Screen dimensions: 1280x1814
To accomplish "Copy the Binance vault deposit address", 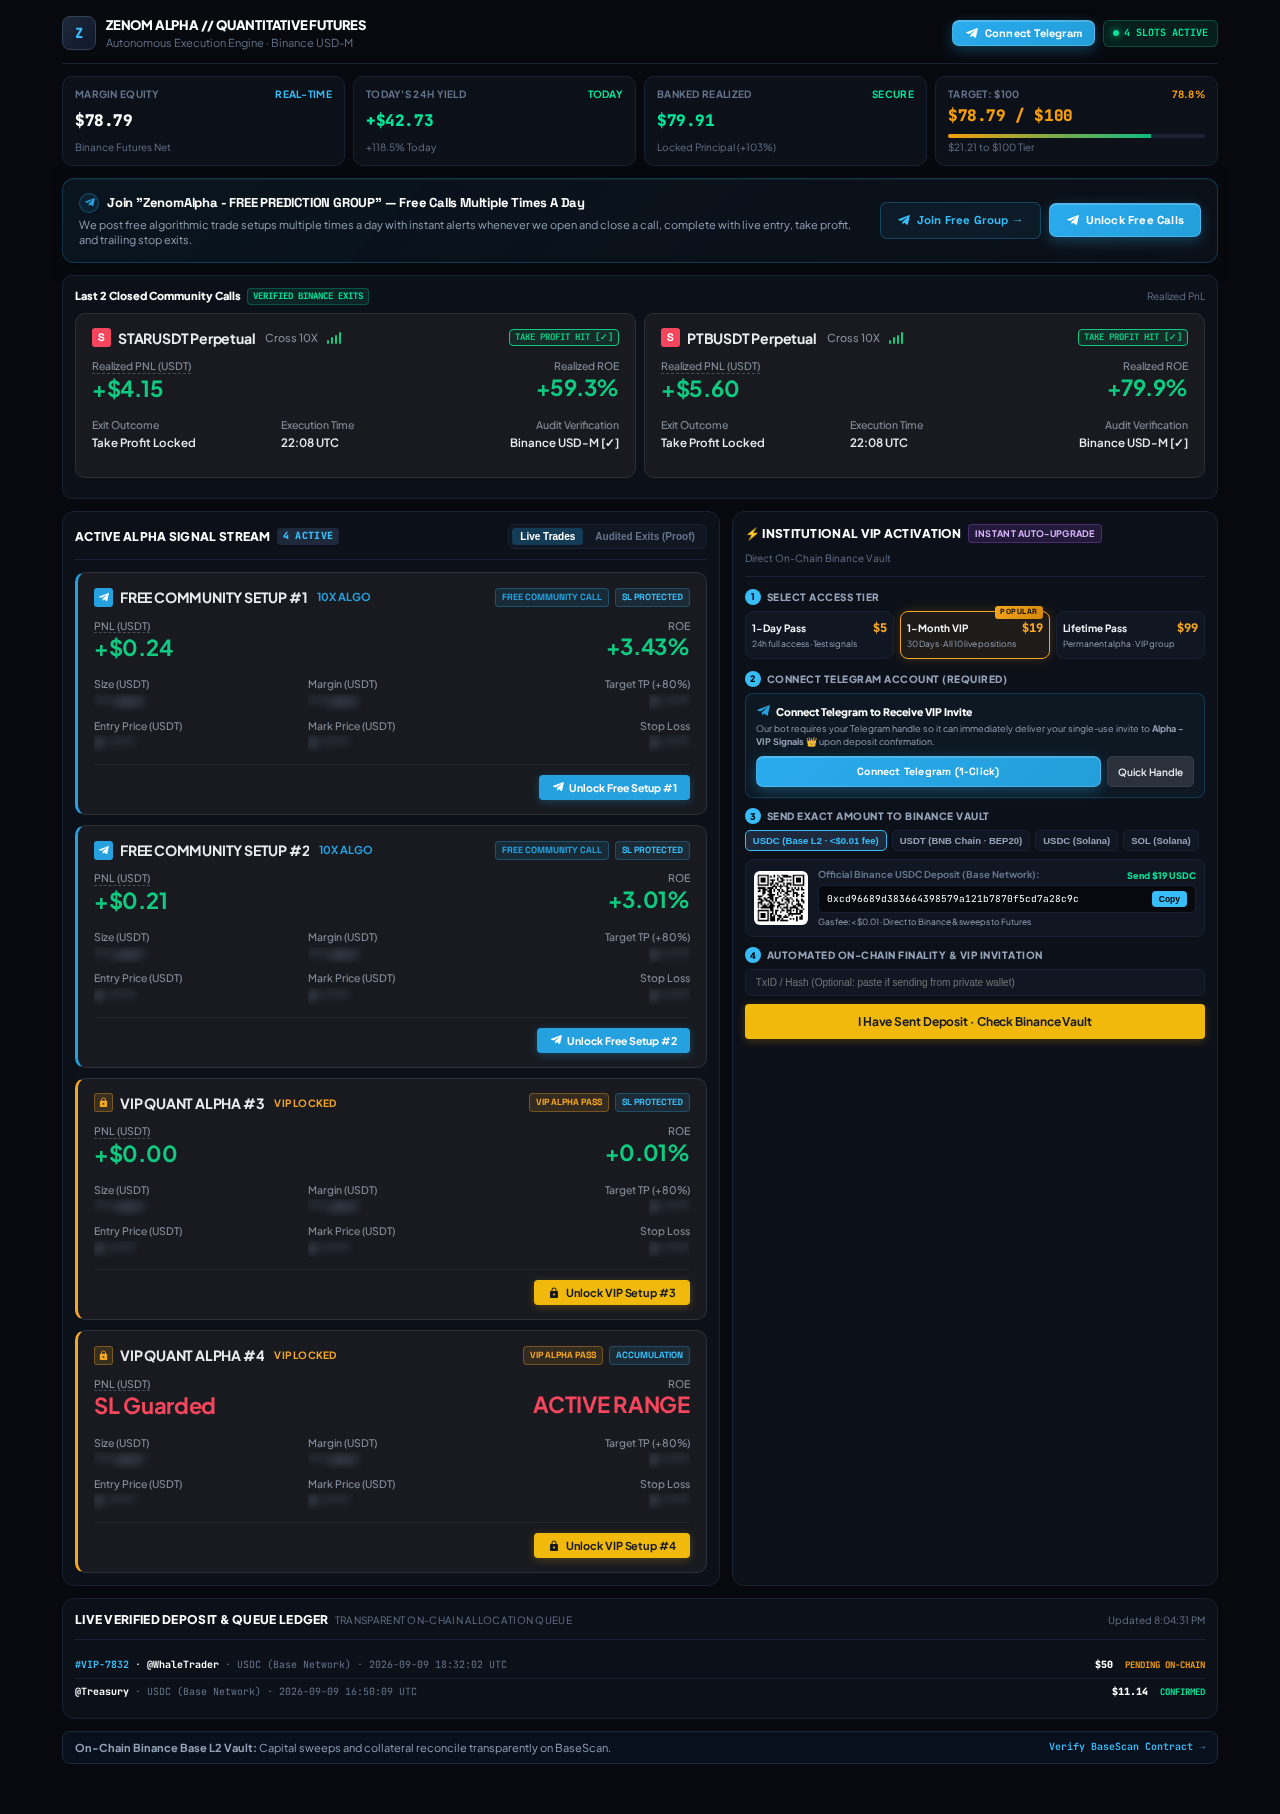I will point(1169,899).
